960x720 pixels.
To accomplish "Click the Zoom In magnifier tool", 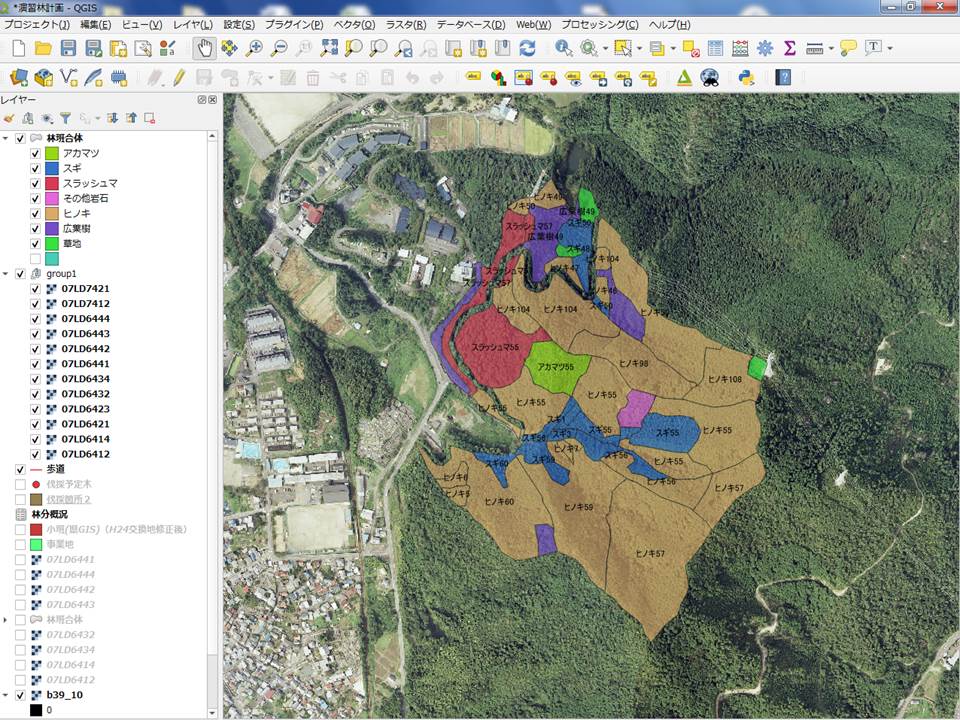I will pos(254,48).
